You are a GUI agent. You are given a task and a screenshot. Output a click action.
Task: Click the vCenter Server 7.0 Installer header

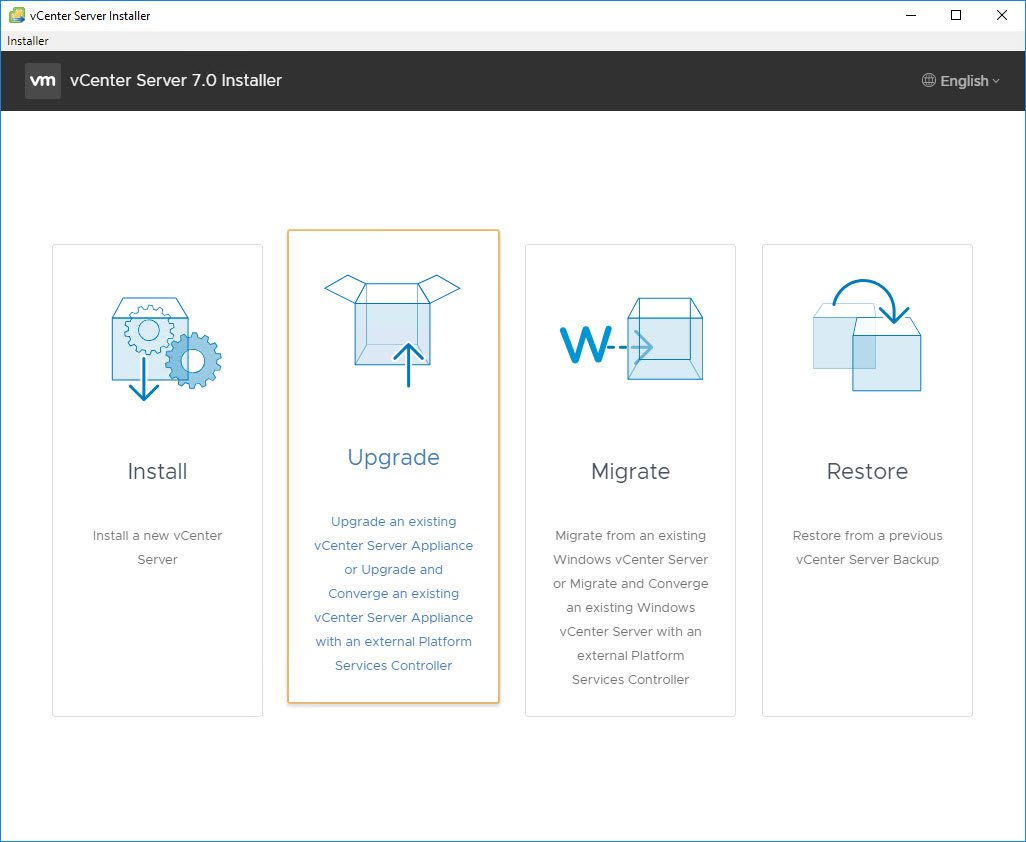click(x=176, y=80)
